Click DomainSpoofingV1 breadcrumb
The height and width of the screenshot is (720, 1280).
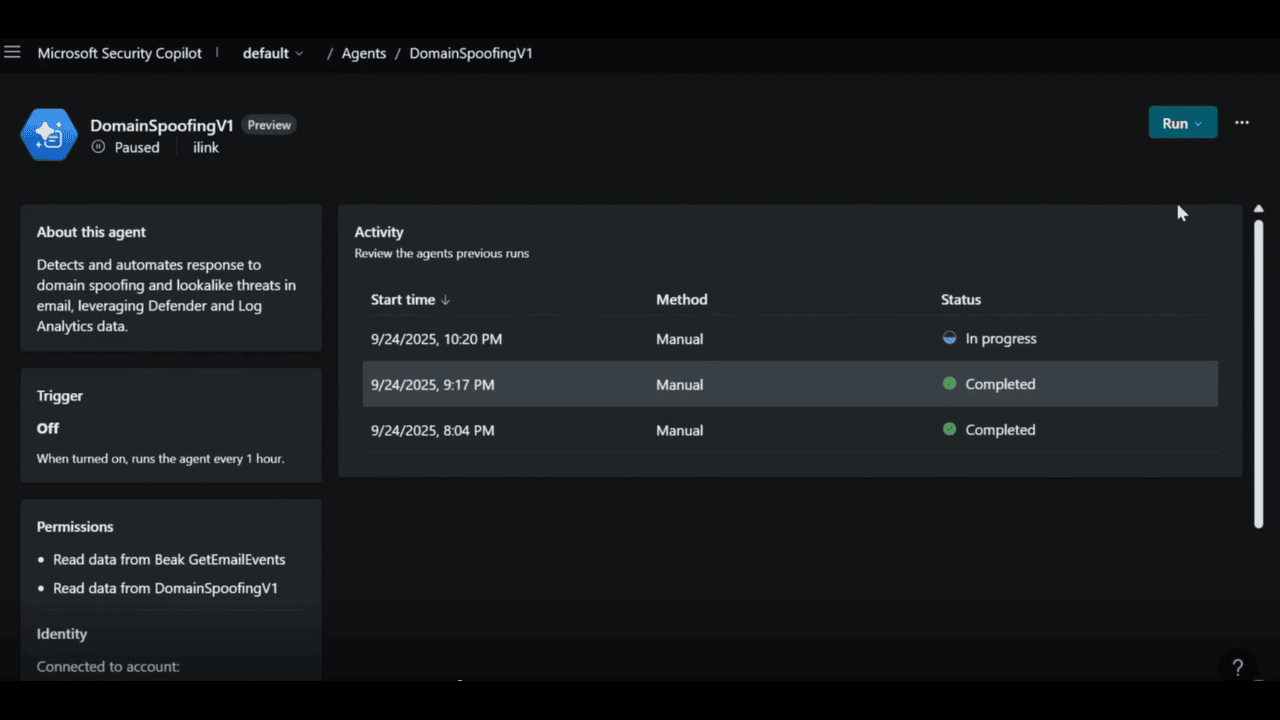pyautogui.click(x=471, y=53)
